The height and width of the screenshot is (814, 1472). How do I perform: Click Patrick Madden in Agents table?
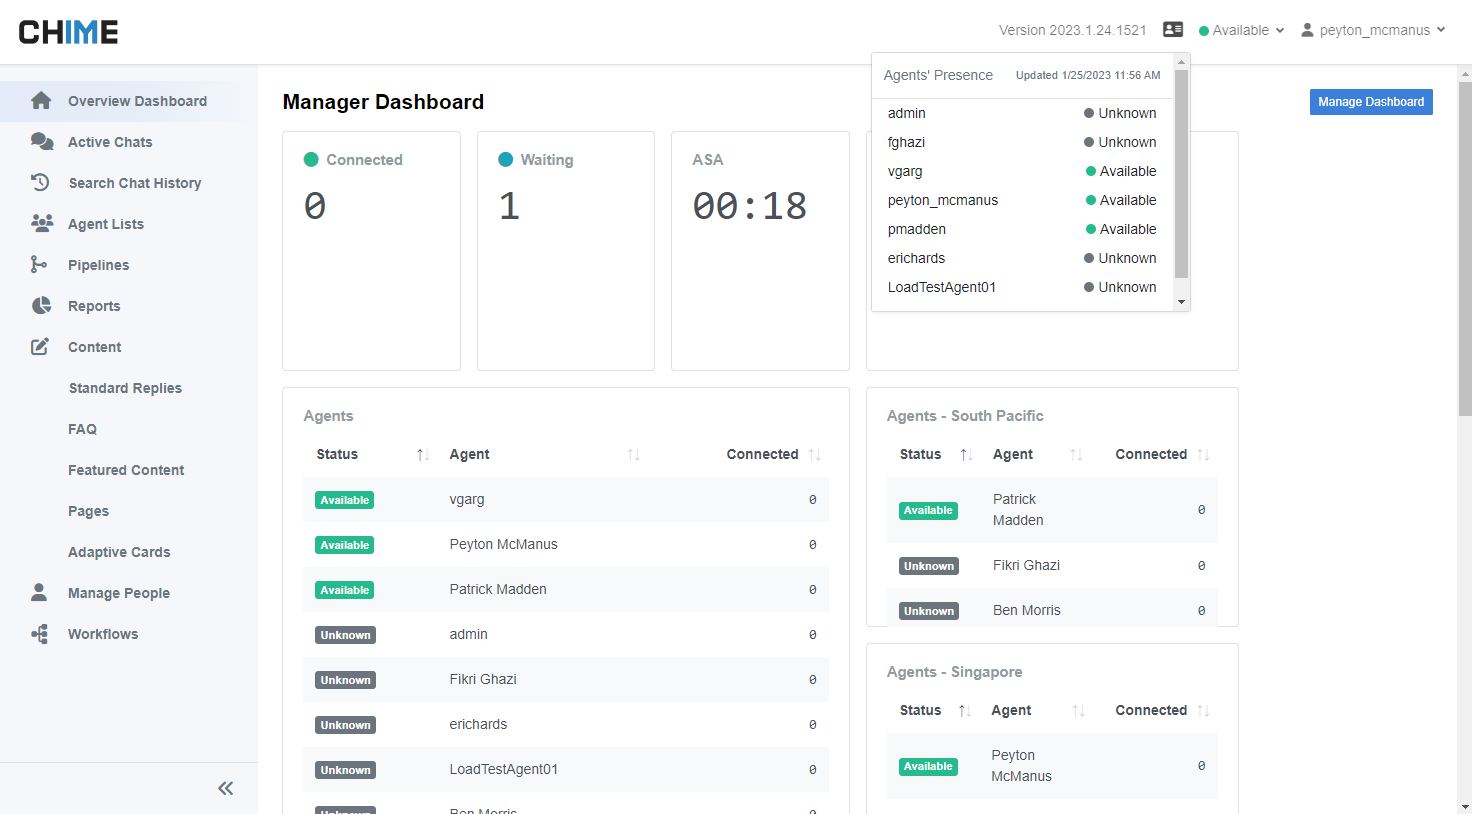pos(498,590)
